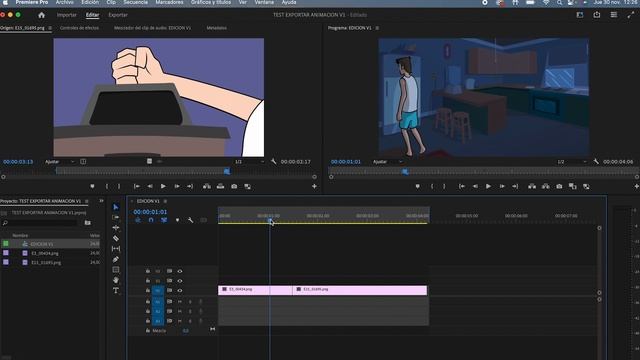Toggle visibility eye of clip's video track

[x=180, y=291]
